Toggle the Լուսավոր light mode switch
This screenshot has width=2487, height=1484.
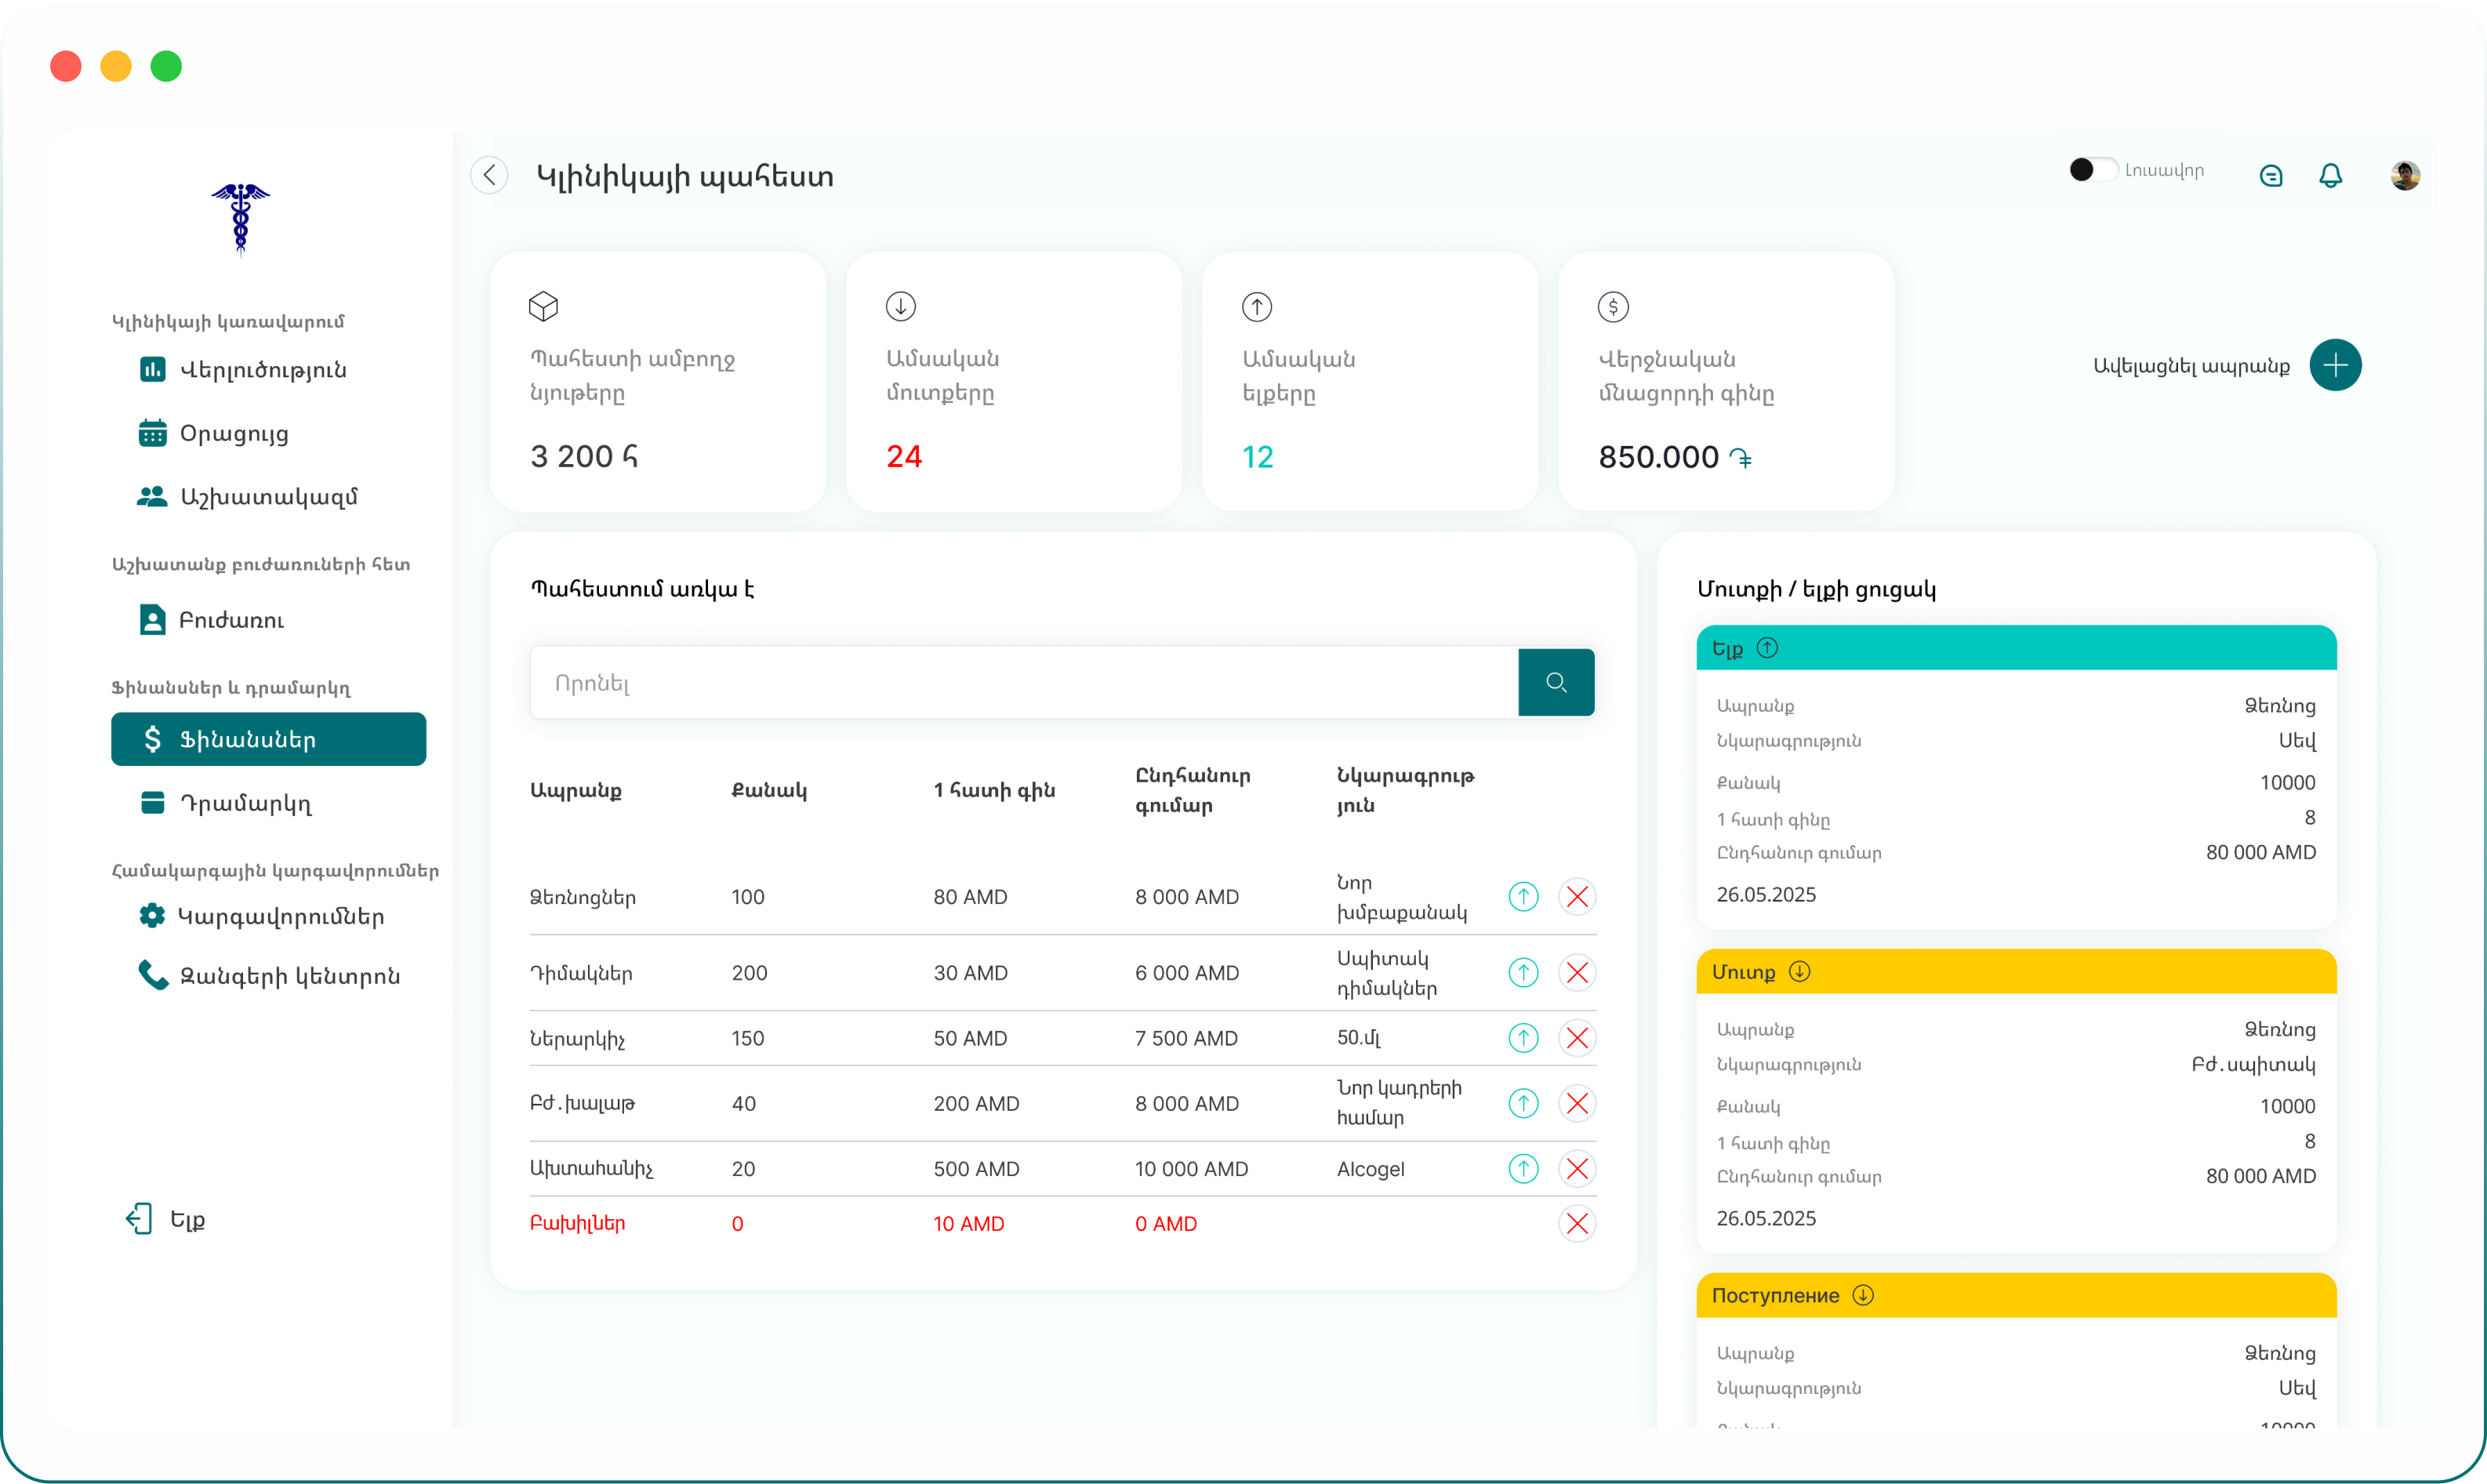click(2093, 170)
